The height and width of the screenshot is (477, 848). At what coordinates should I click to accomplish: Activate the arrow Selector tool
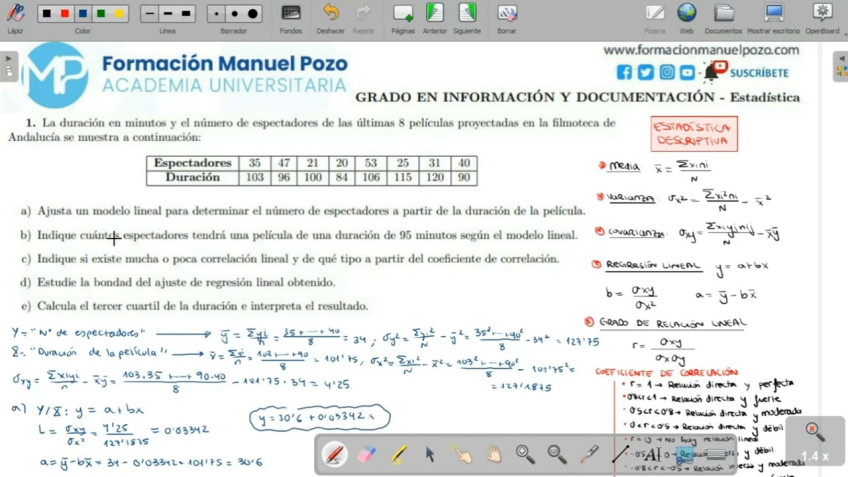coord(430,454)
